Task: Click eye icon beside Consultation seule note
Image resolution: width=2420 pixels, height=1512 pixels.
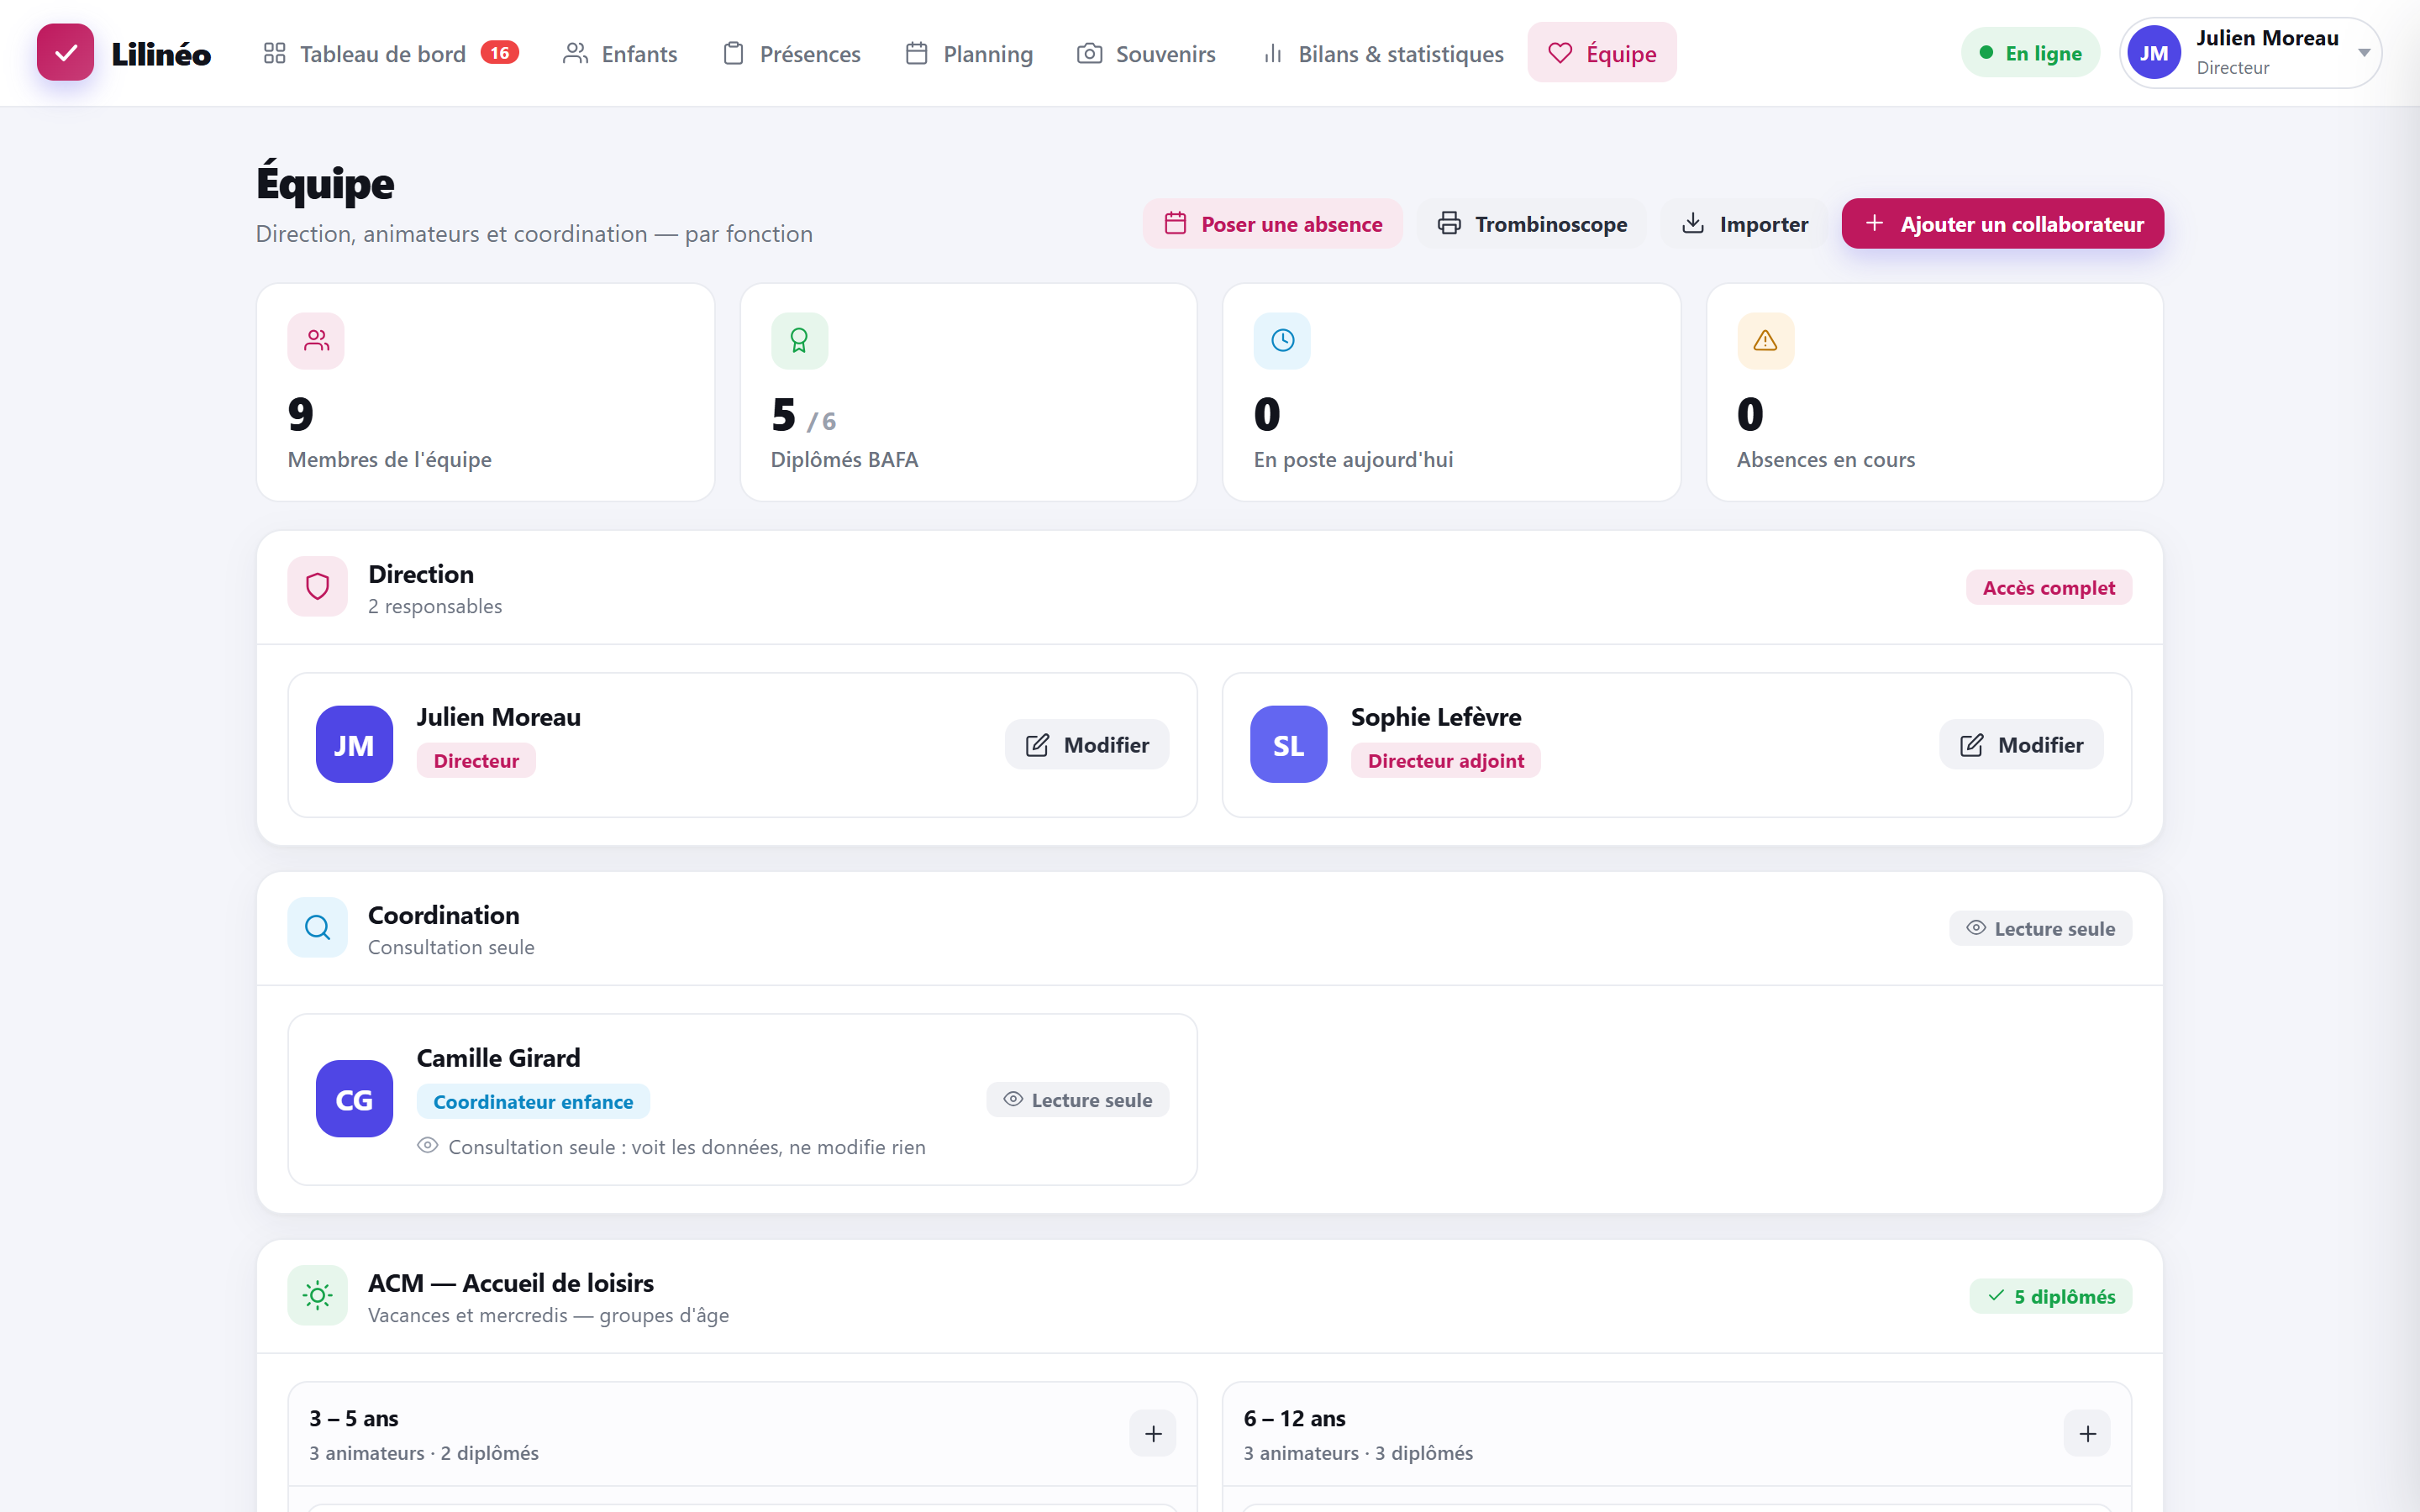Action: point(428,1146)
